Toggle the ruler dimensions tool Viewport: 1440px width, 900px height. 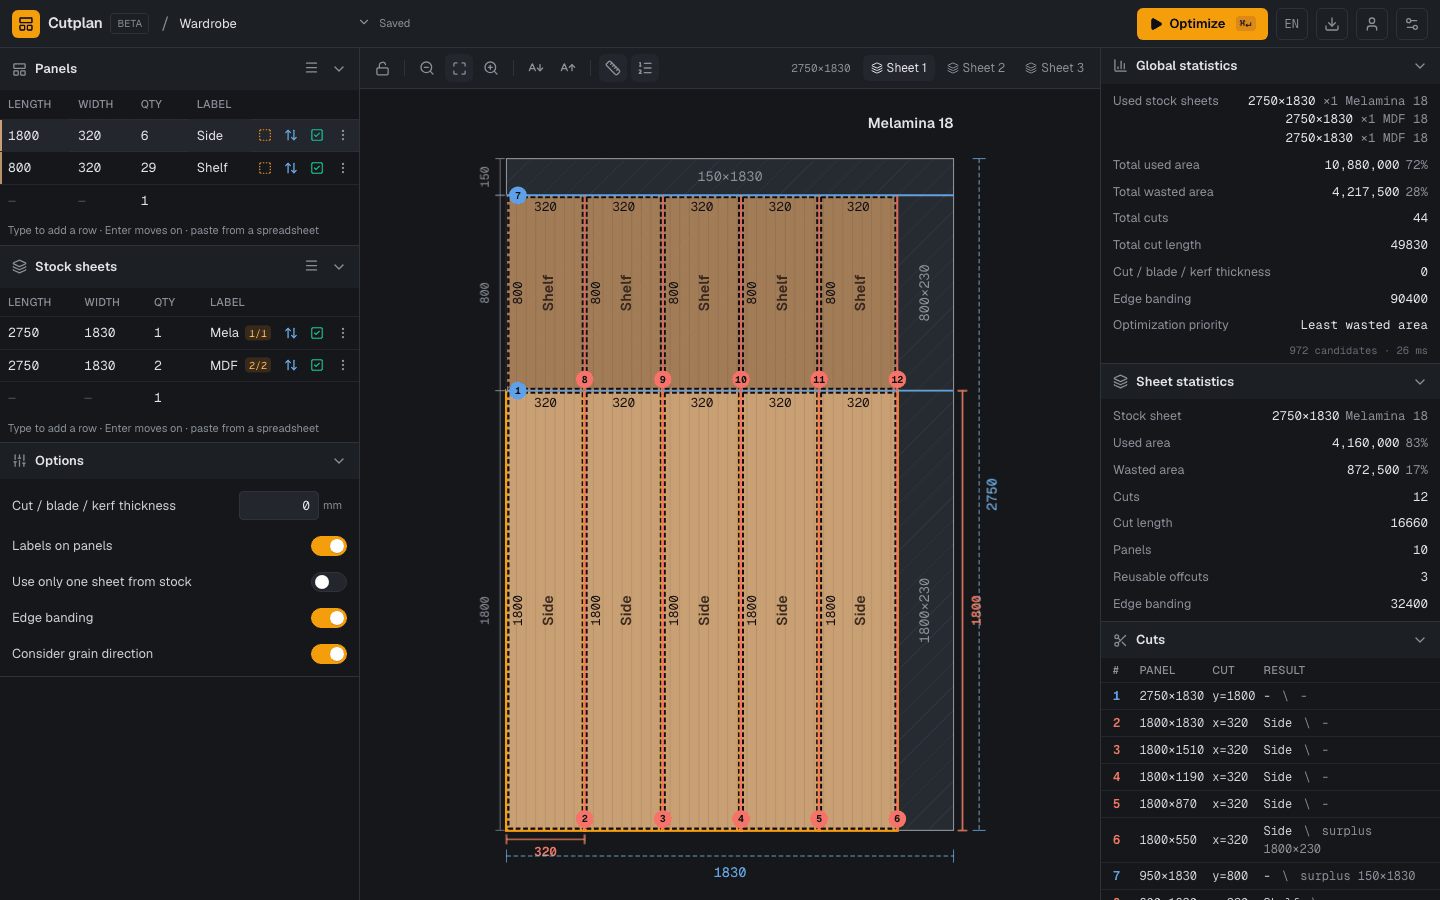(x=613, y=68)
